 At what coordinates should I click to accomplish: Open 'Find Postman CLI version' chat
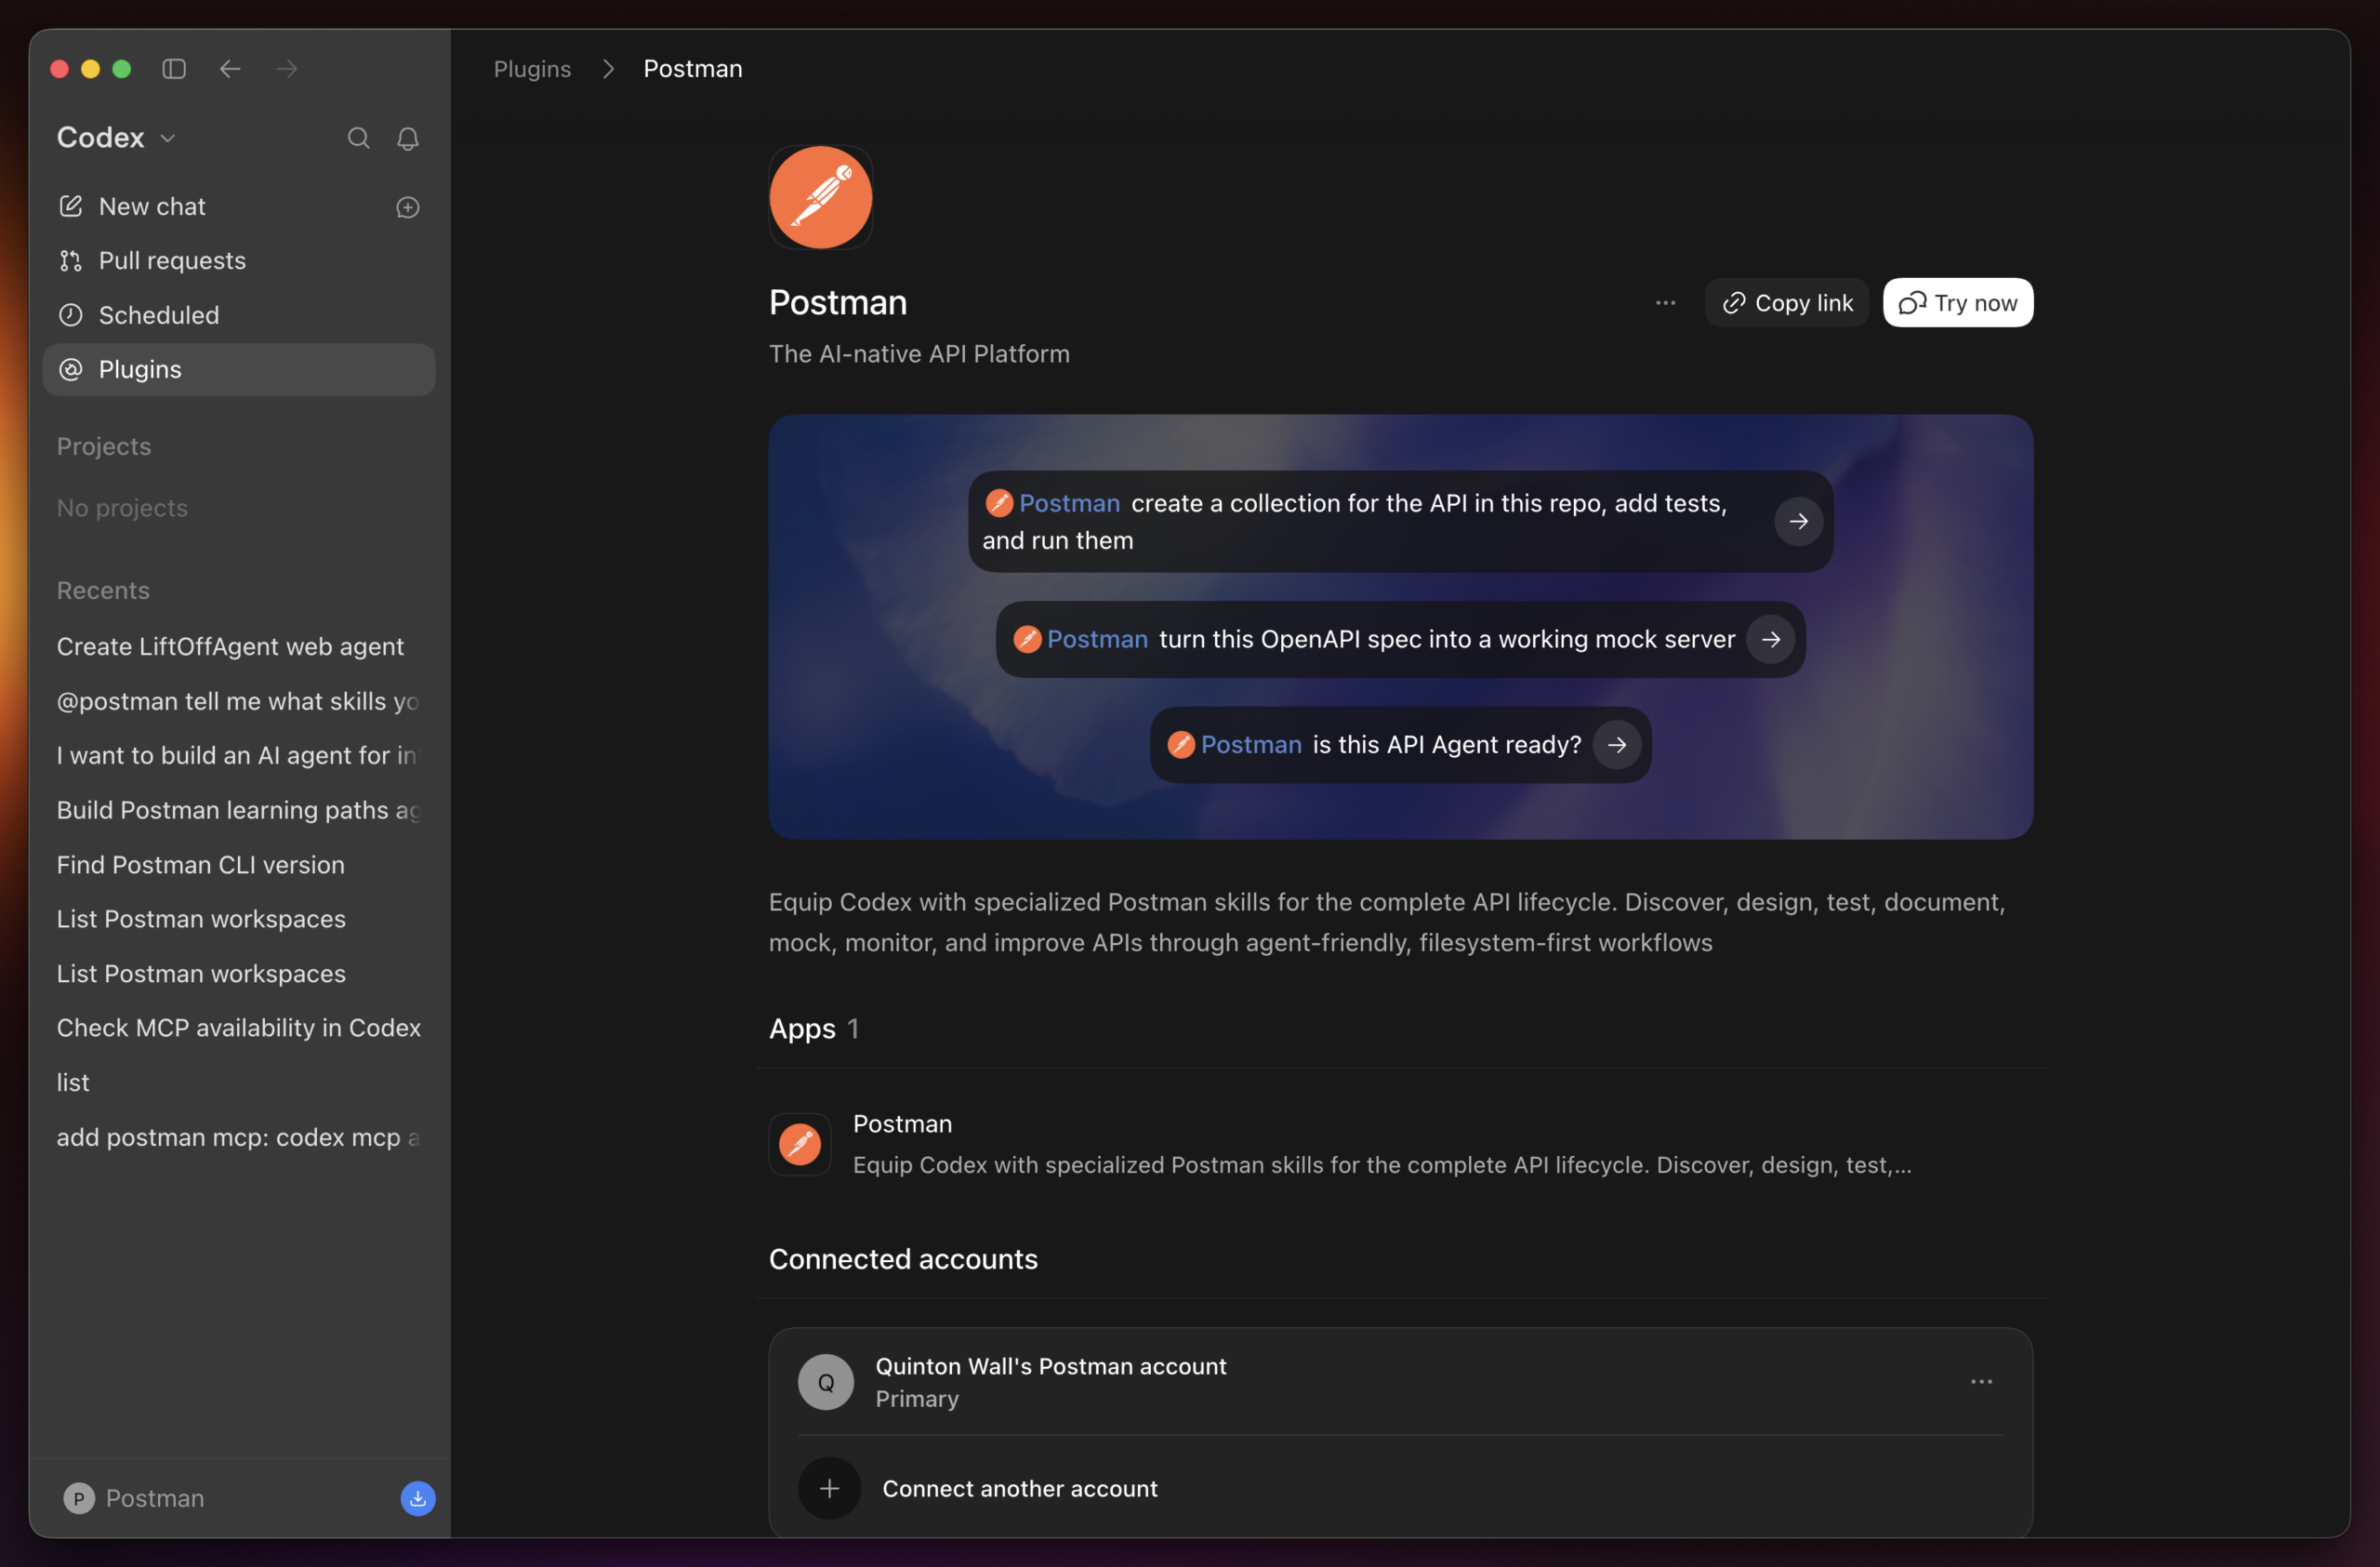(x=240, y=865)
